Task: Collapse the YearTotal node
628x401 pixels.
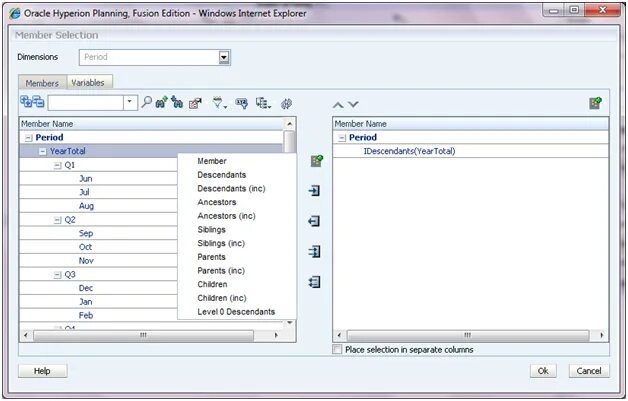Action: click(x=42, y=151)
